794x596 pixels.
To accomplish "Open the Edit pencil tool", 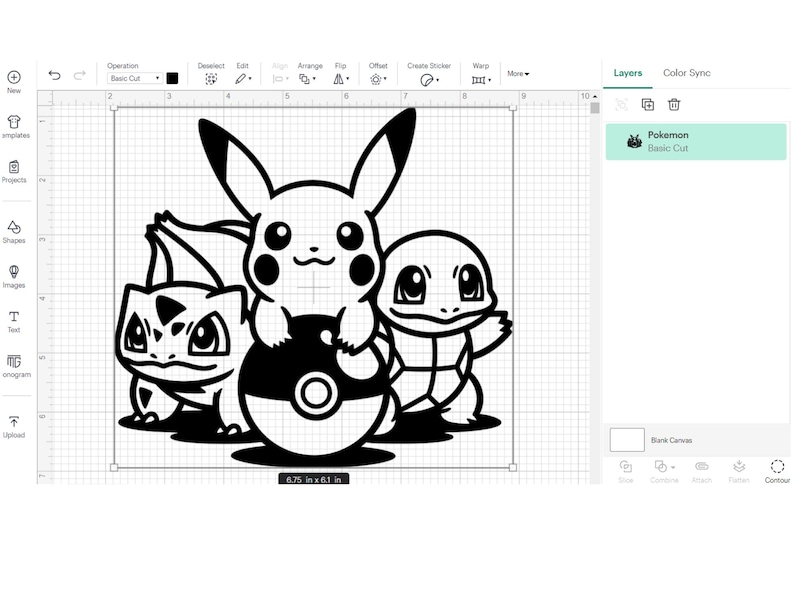I will (241, 79).
